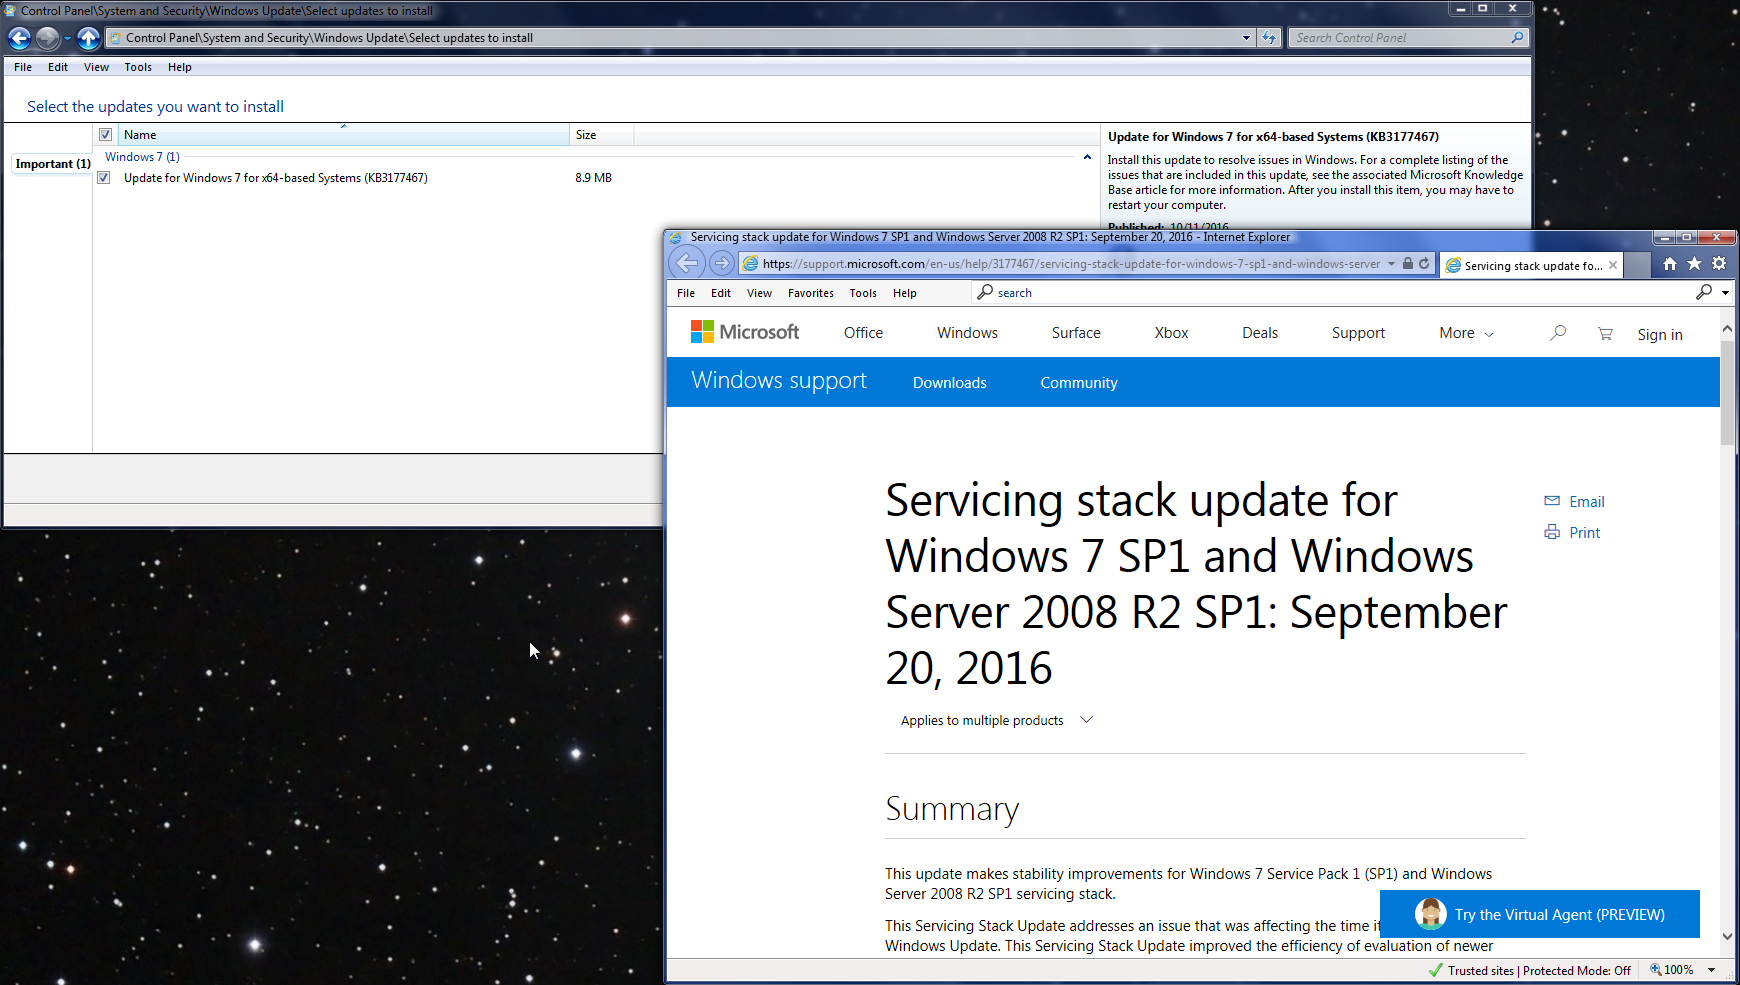Open Control Panel View menu
The width and height of the screenshot is (1740, 985).
[x=96, y=67]
